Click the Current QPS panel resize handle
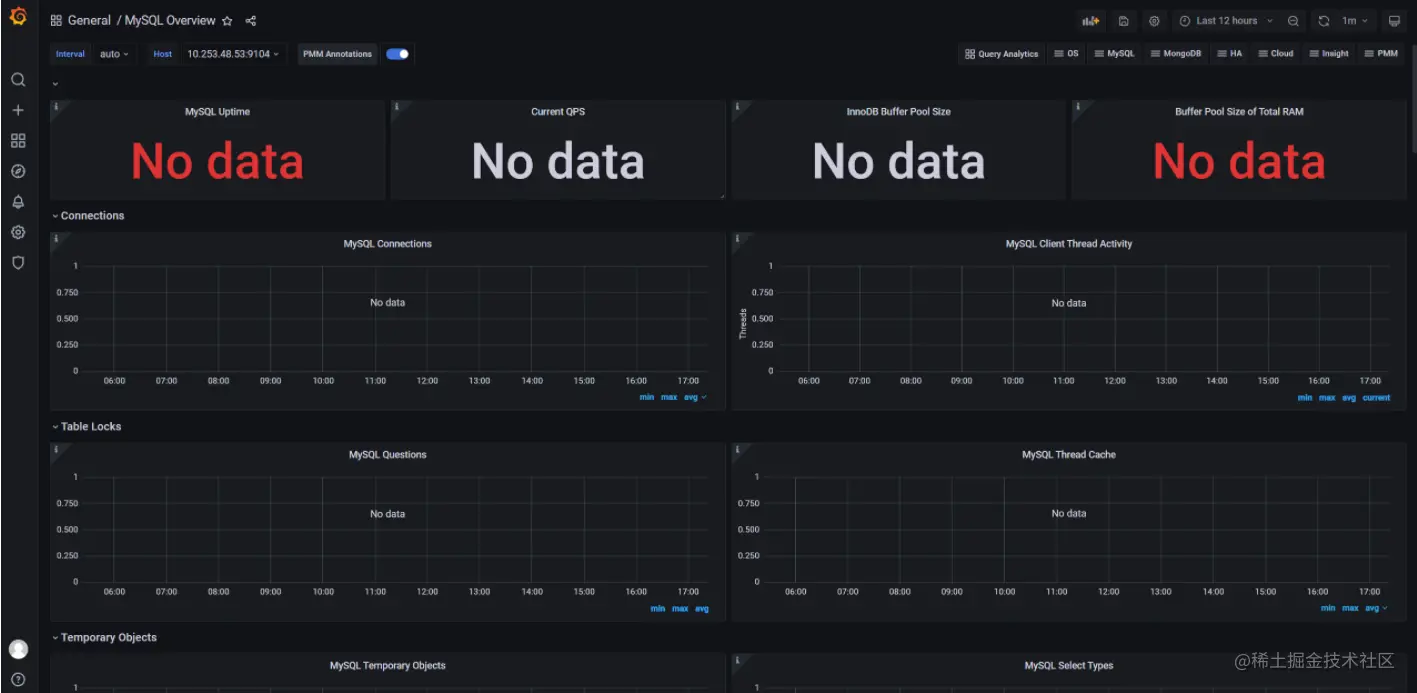Screen dimensions: 1417x693 pyautogui.click(x=720, y=195)
